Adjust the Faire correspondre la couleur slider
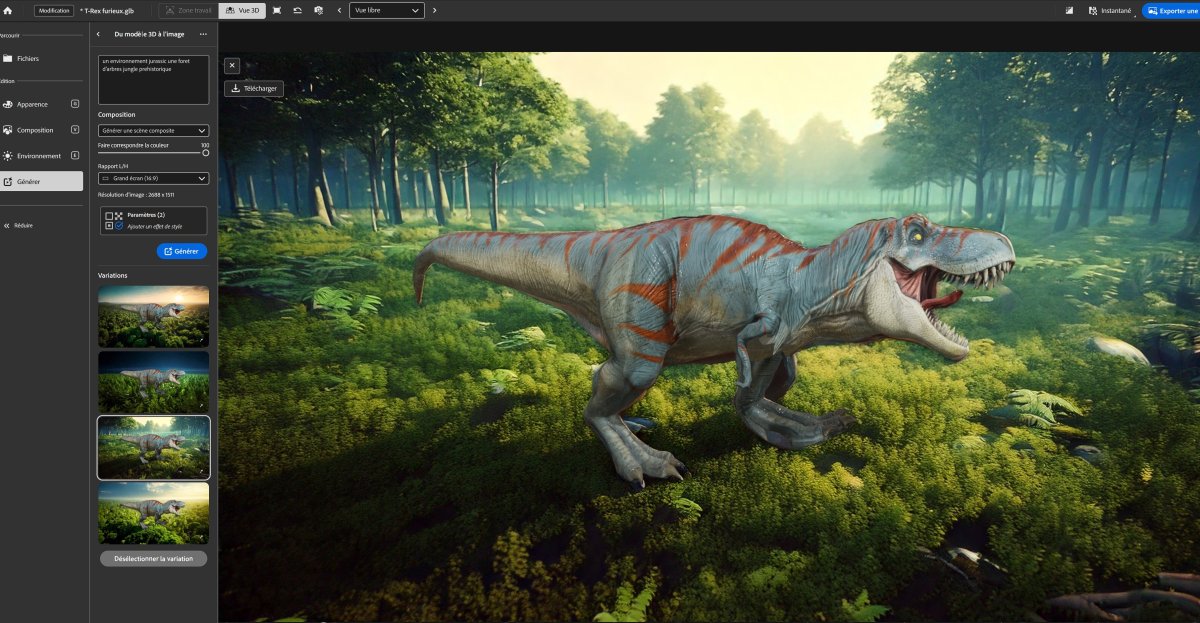The height and width of the screenshot is (623, 1200). pyautogui.click(x=205, y=153)
